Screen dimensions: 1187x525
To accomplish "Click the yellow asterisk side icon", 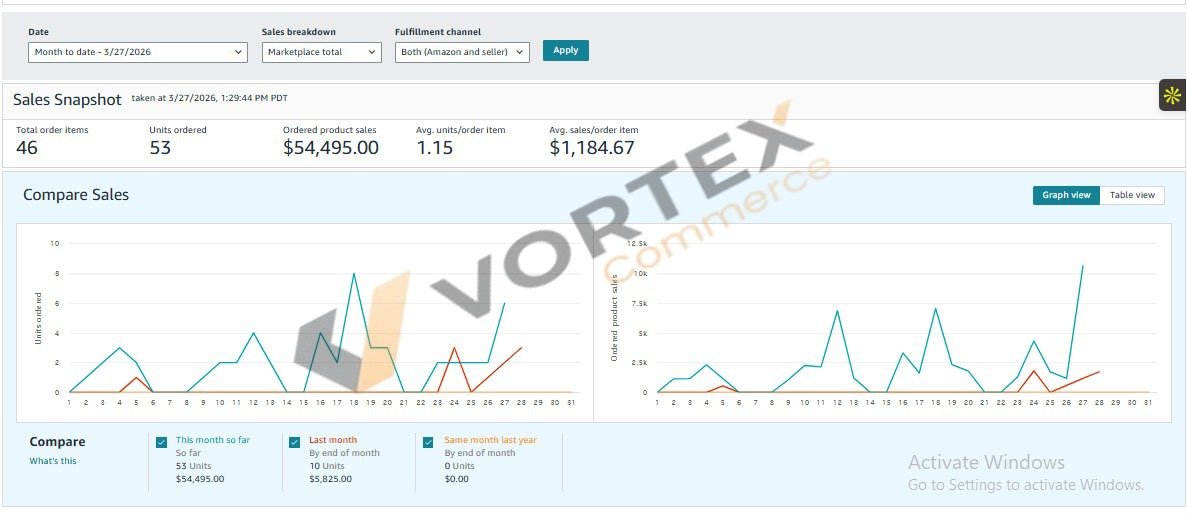I will pyautogui.click(x=1173, y=95).
